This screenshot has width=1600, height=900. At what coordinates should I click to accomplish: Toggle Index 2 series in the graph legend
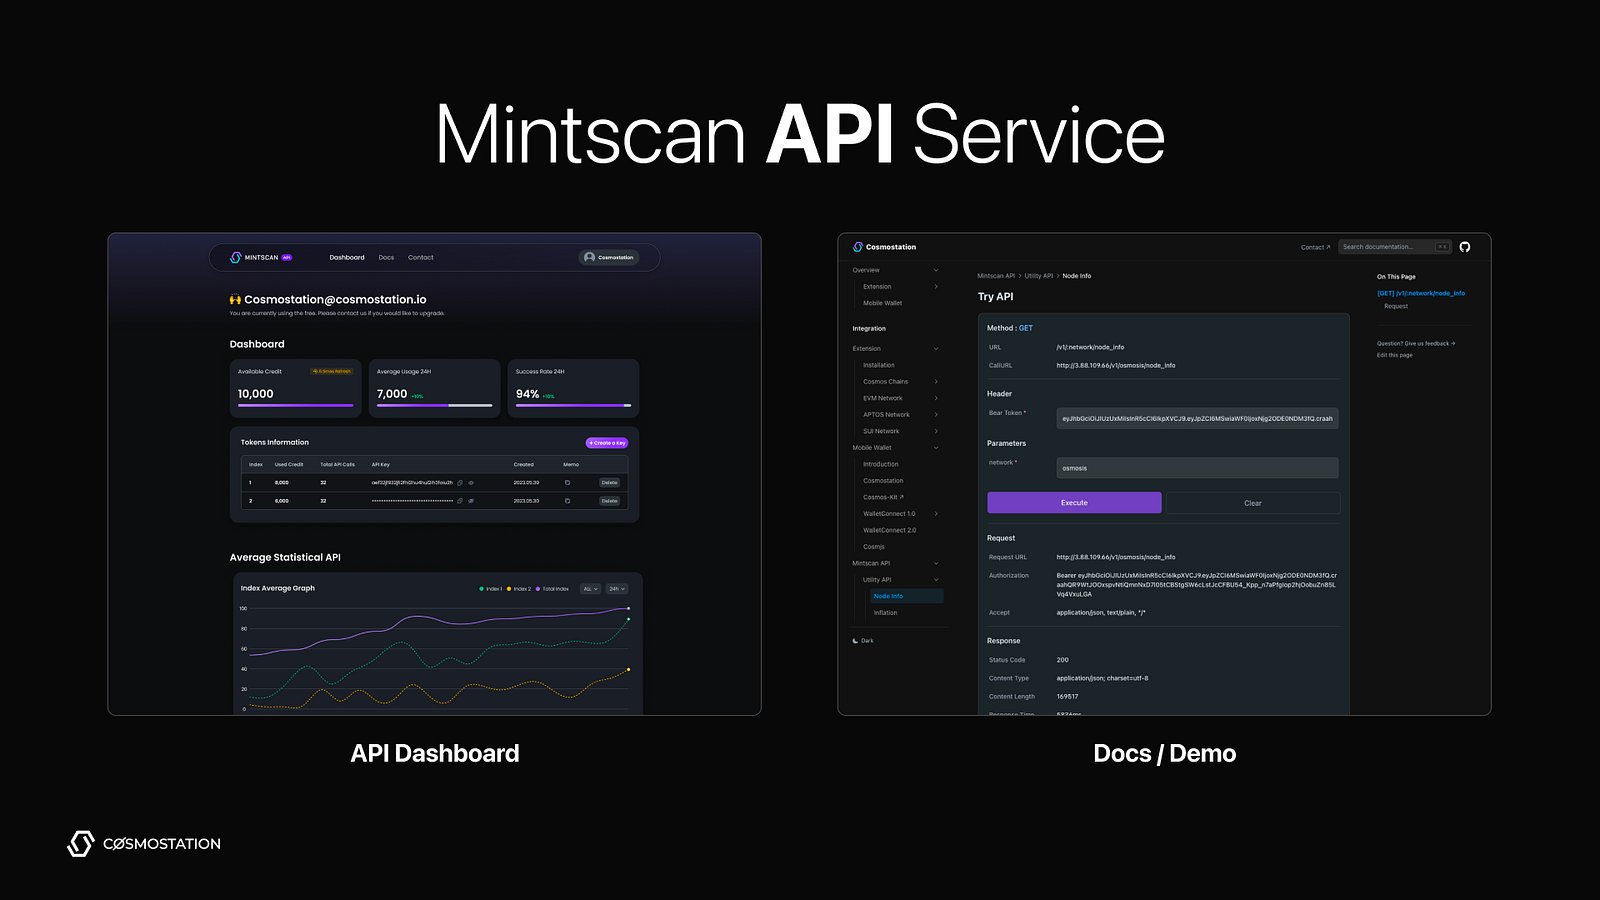coord(520,588)
